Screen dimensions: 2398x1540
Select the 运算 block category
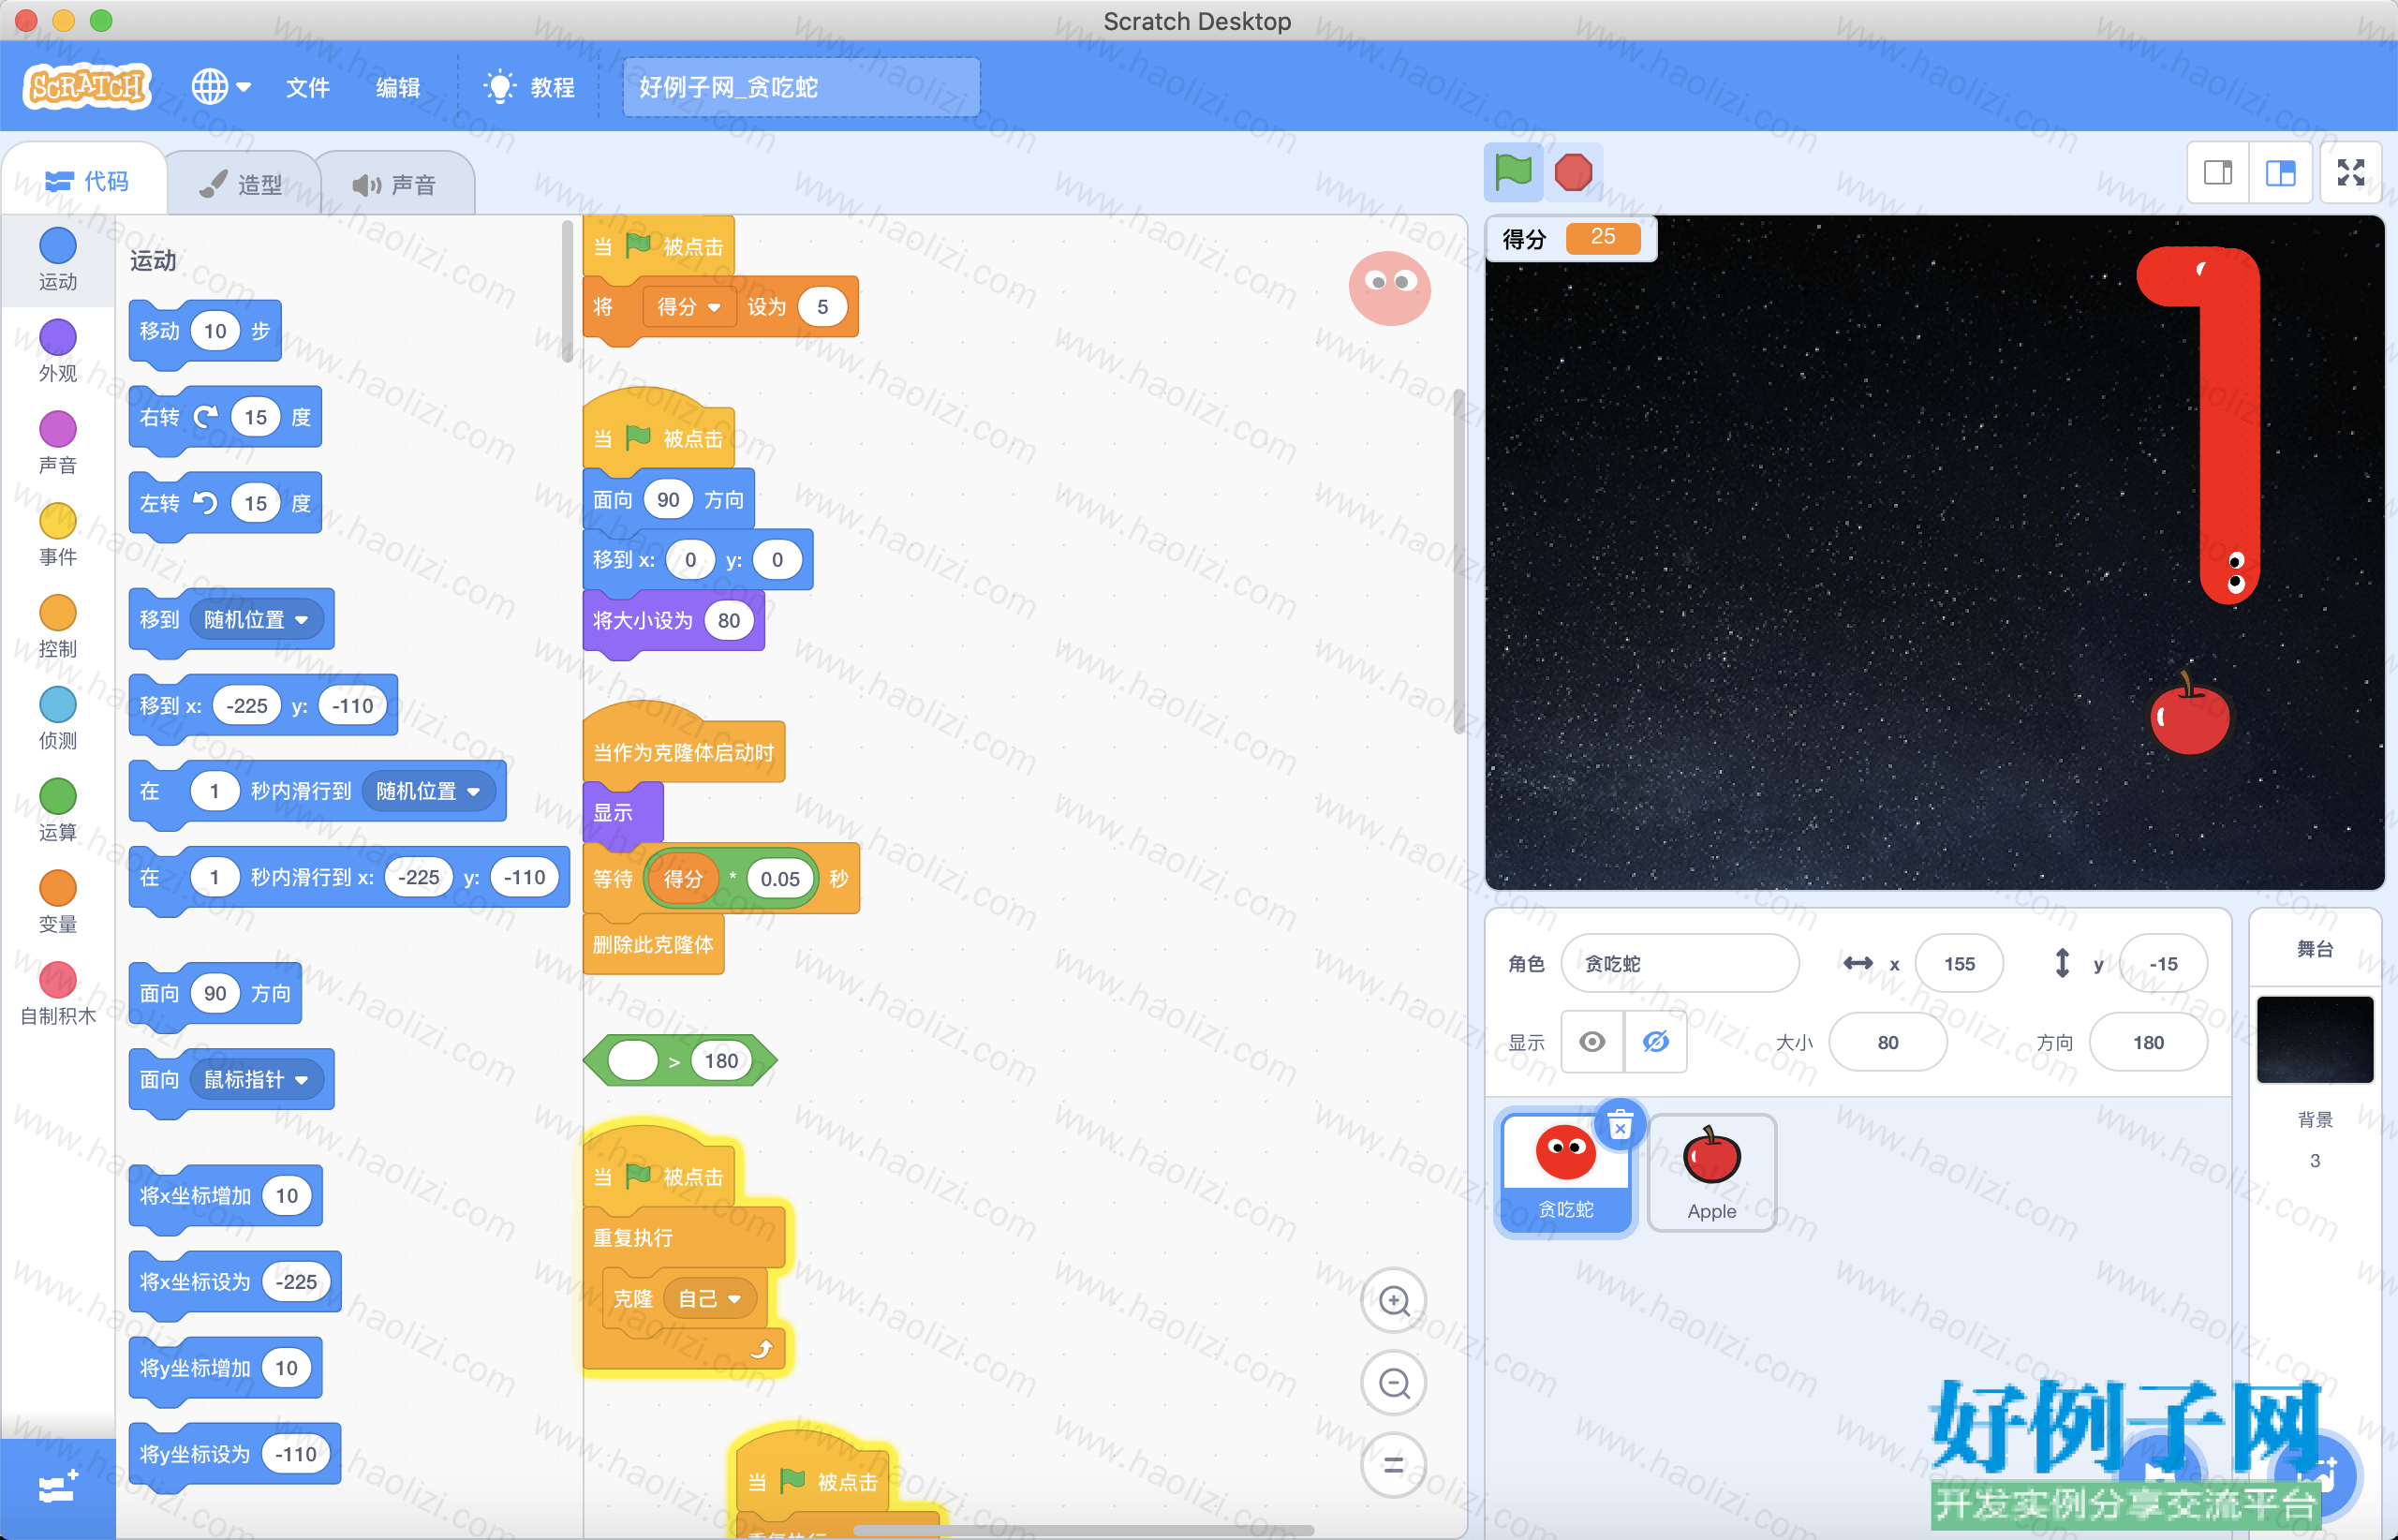tap(58, 811)
